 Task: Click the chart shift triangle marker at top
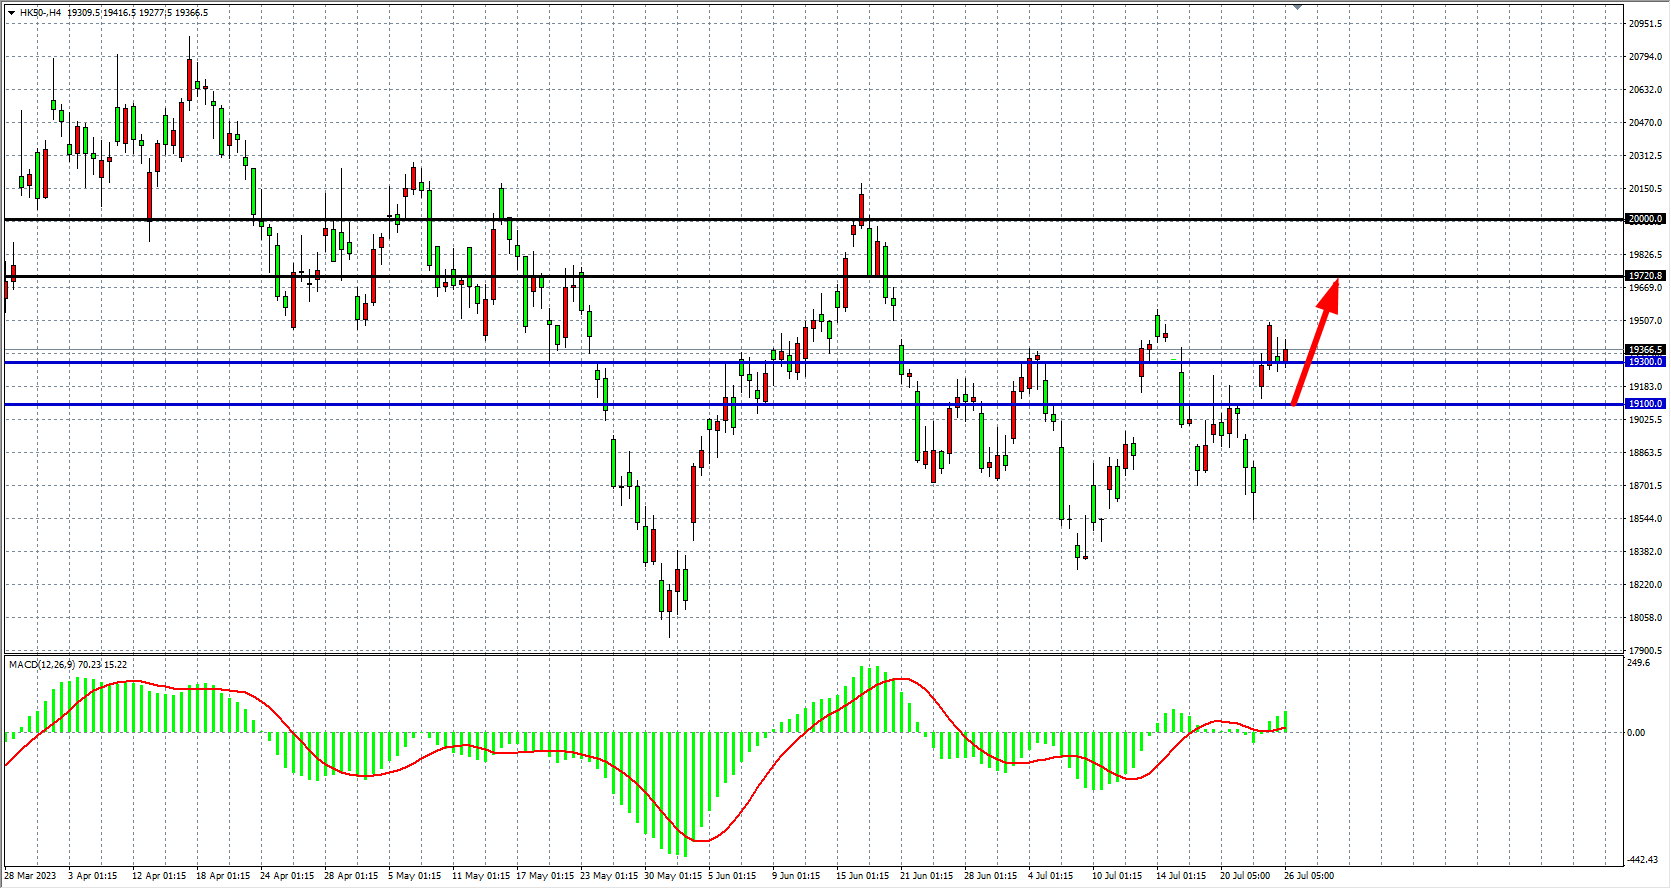(x=1297, y=7)
